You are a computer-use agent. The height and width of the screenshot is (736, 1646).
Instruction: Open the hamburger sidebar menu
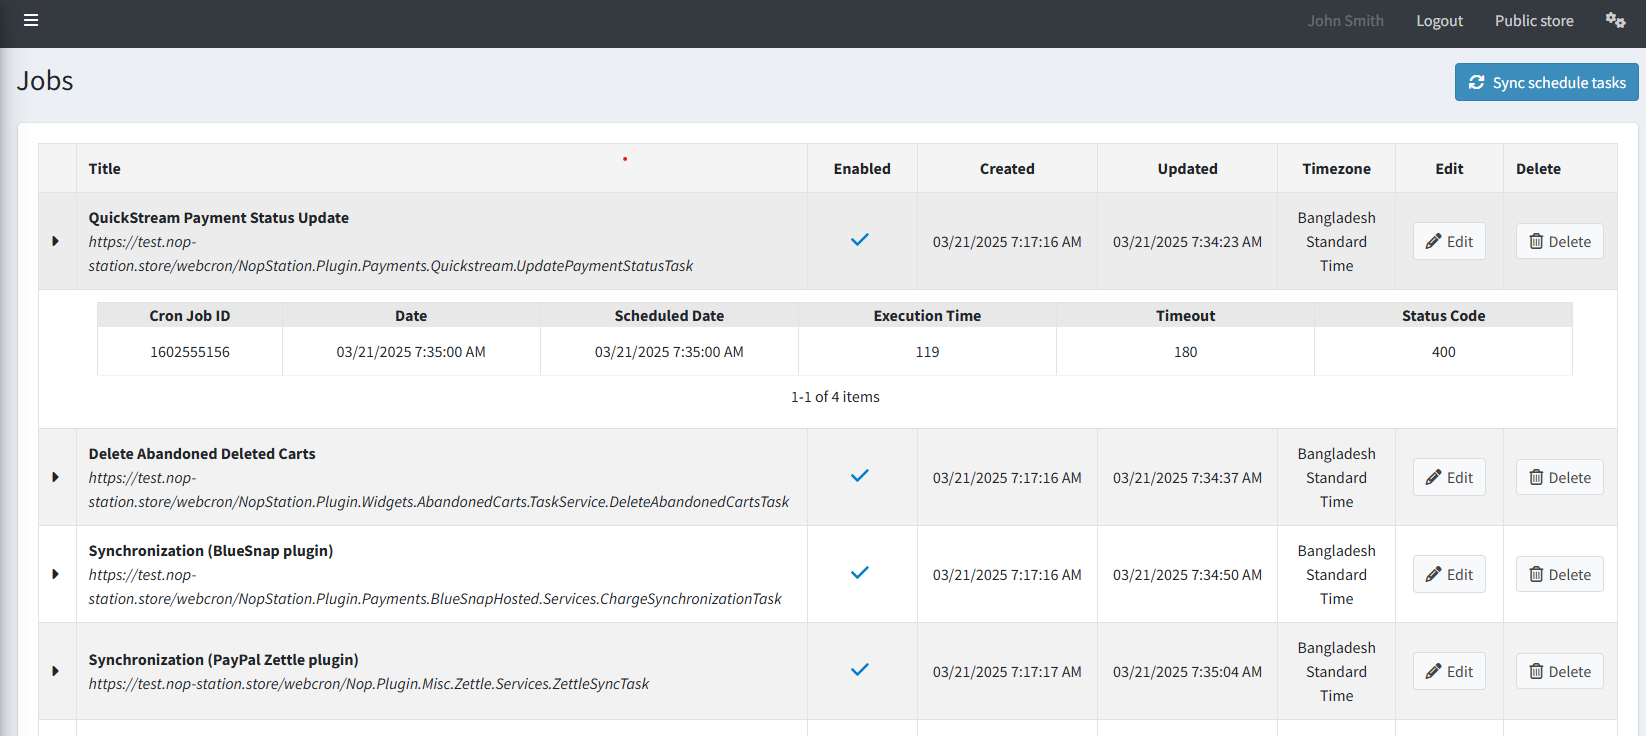31,20
